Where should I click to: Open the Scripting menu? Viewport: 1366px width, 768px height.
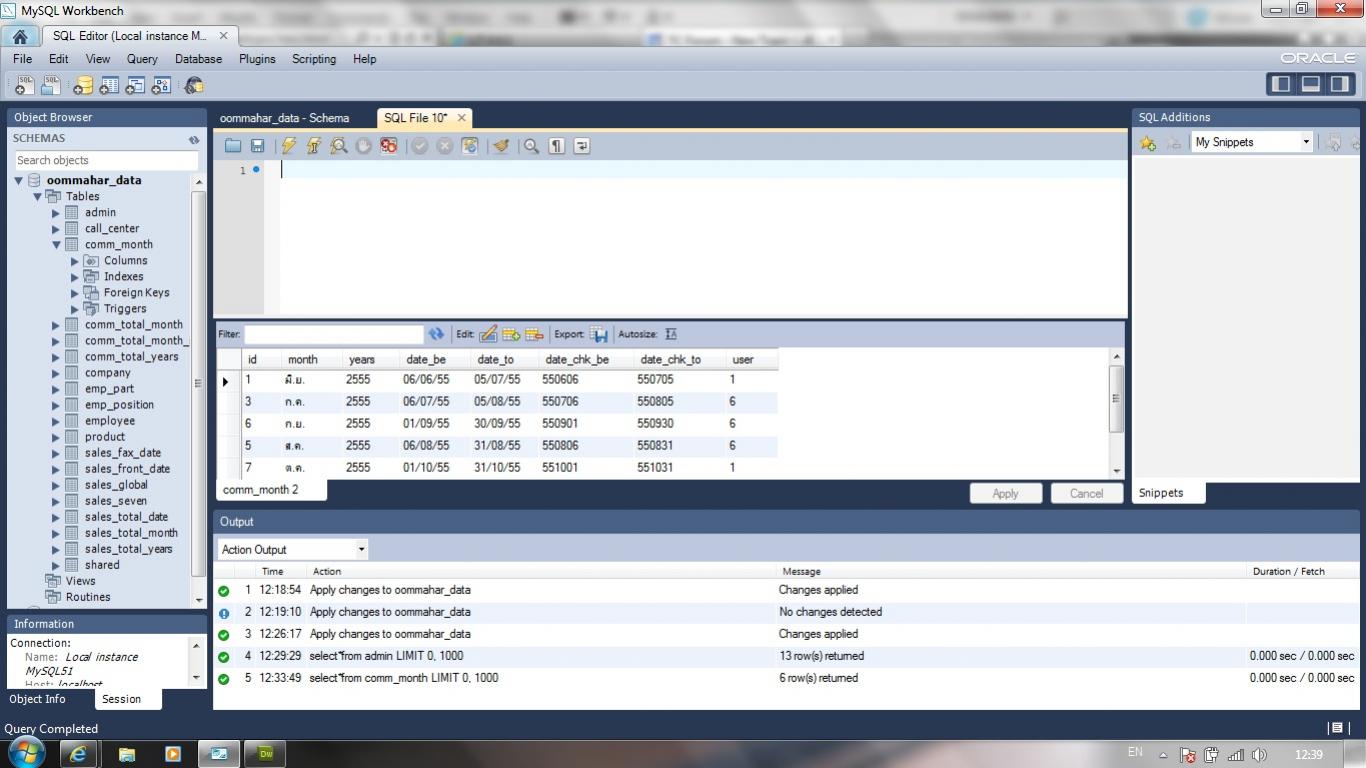(x=314, y=59)
